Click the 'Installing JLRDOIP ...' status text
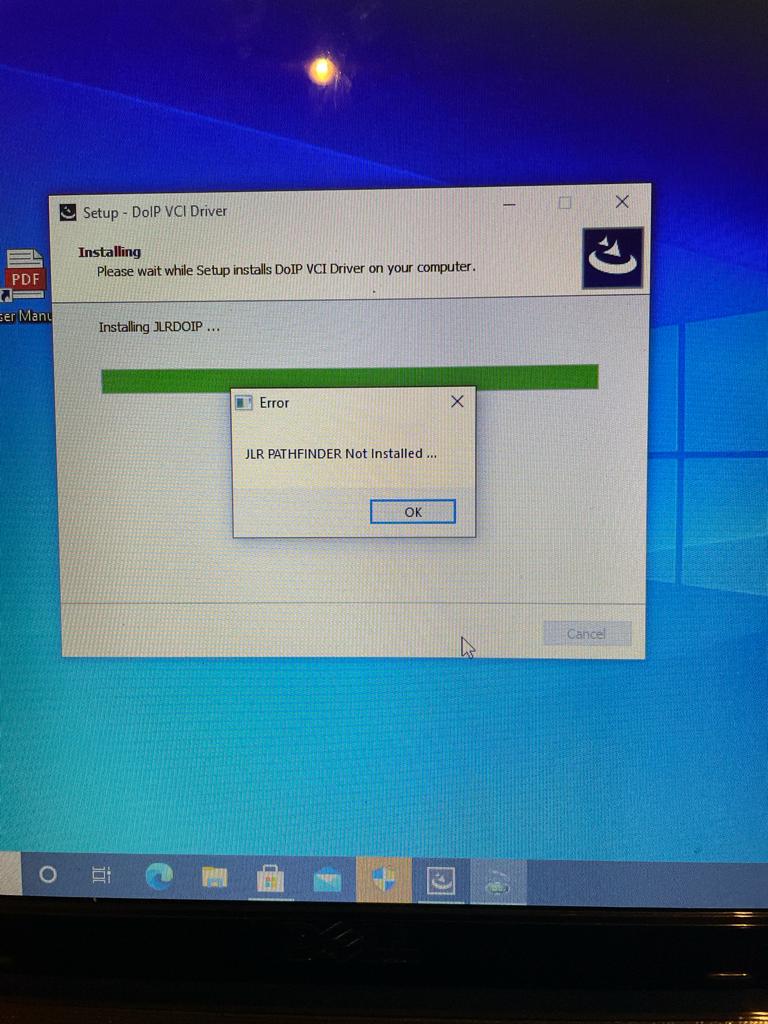 click(x=159, y=327)
